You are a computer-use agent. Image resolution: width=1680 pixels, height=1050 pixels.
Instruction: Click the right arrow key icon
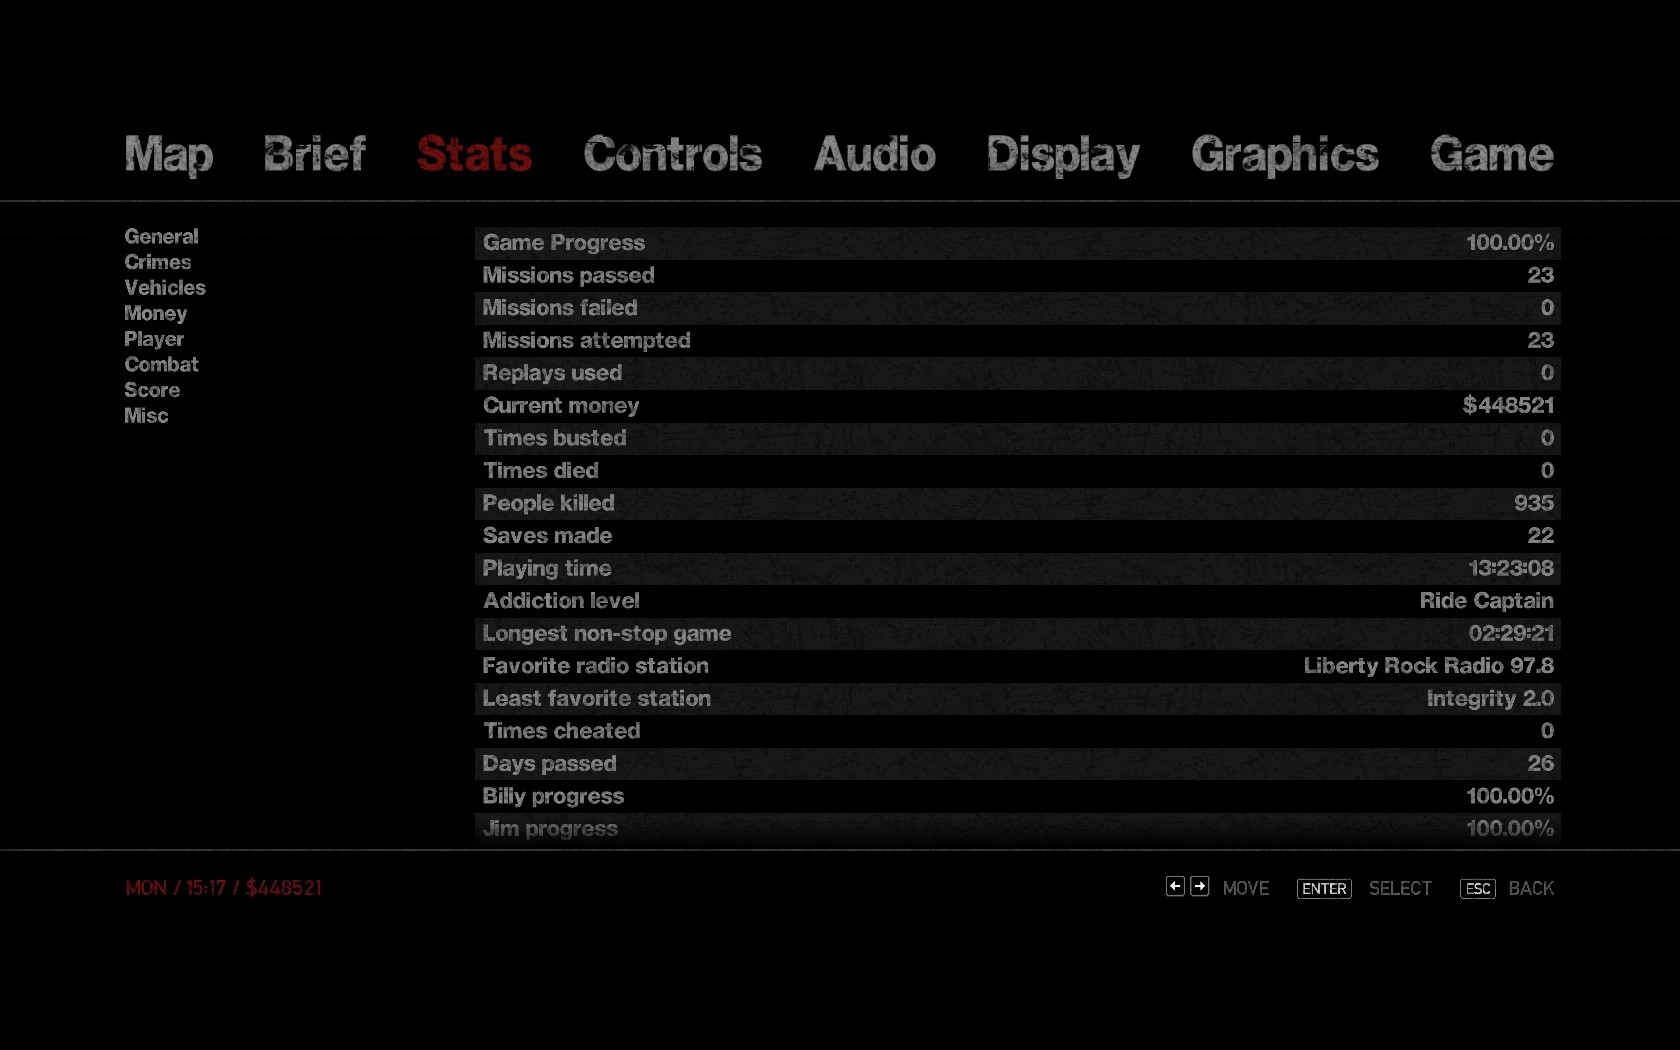1200,886
